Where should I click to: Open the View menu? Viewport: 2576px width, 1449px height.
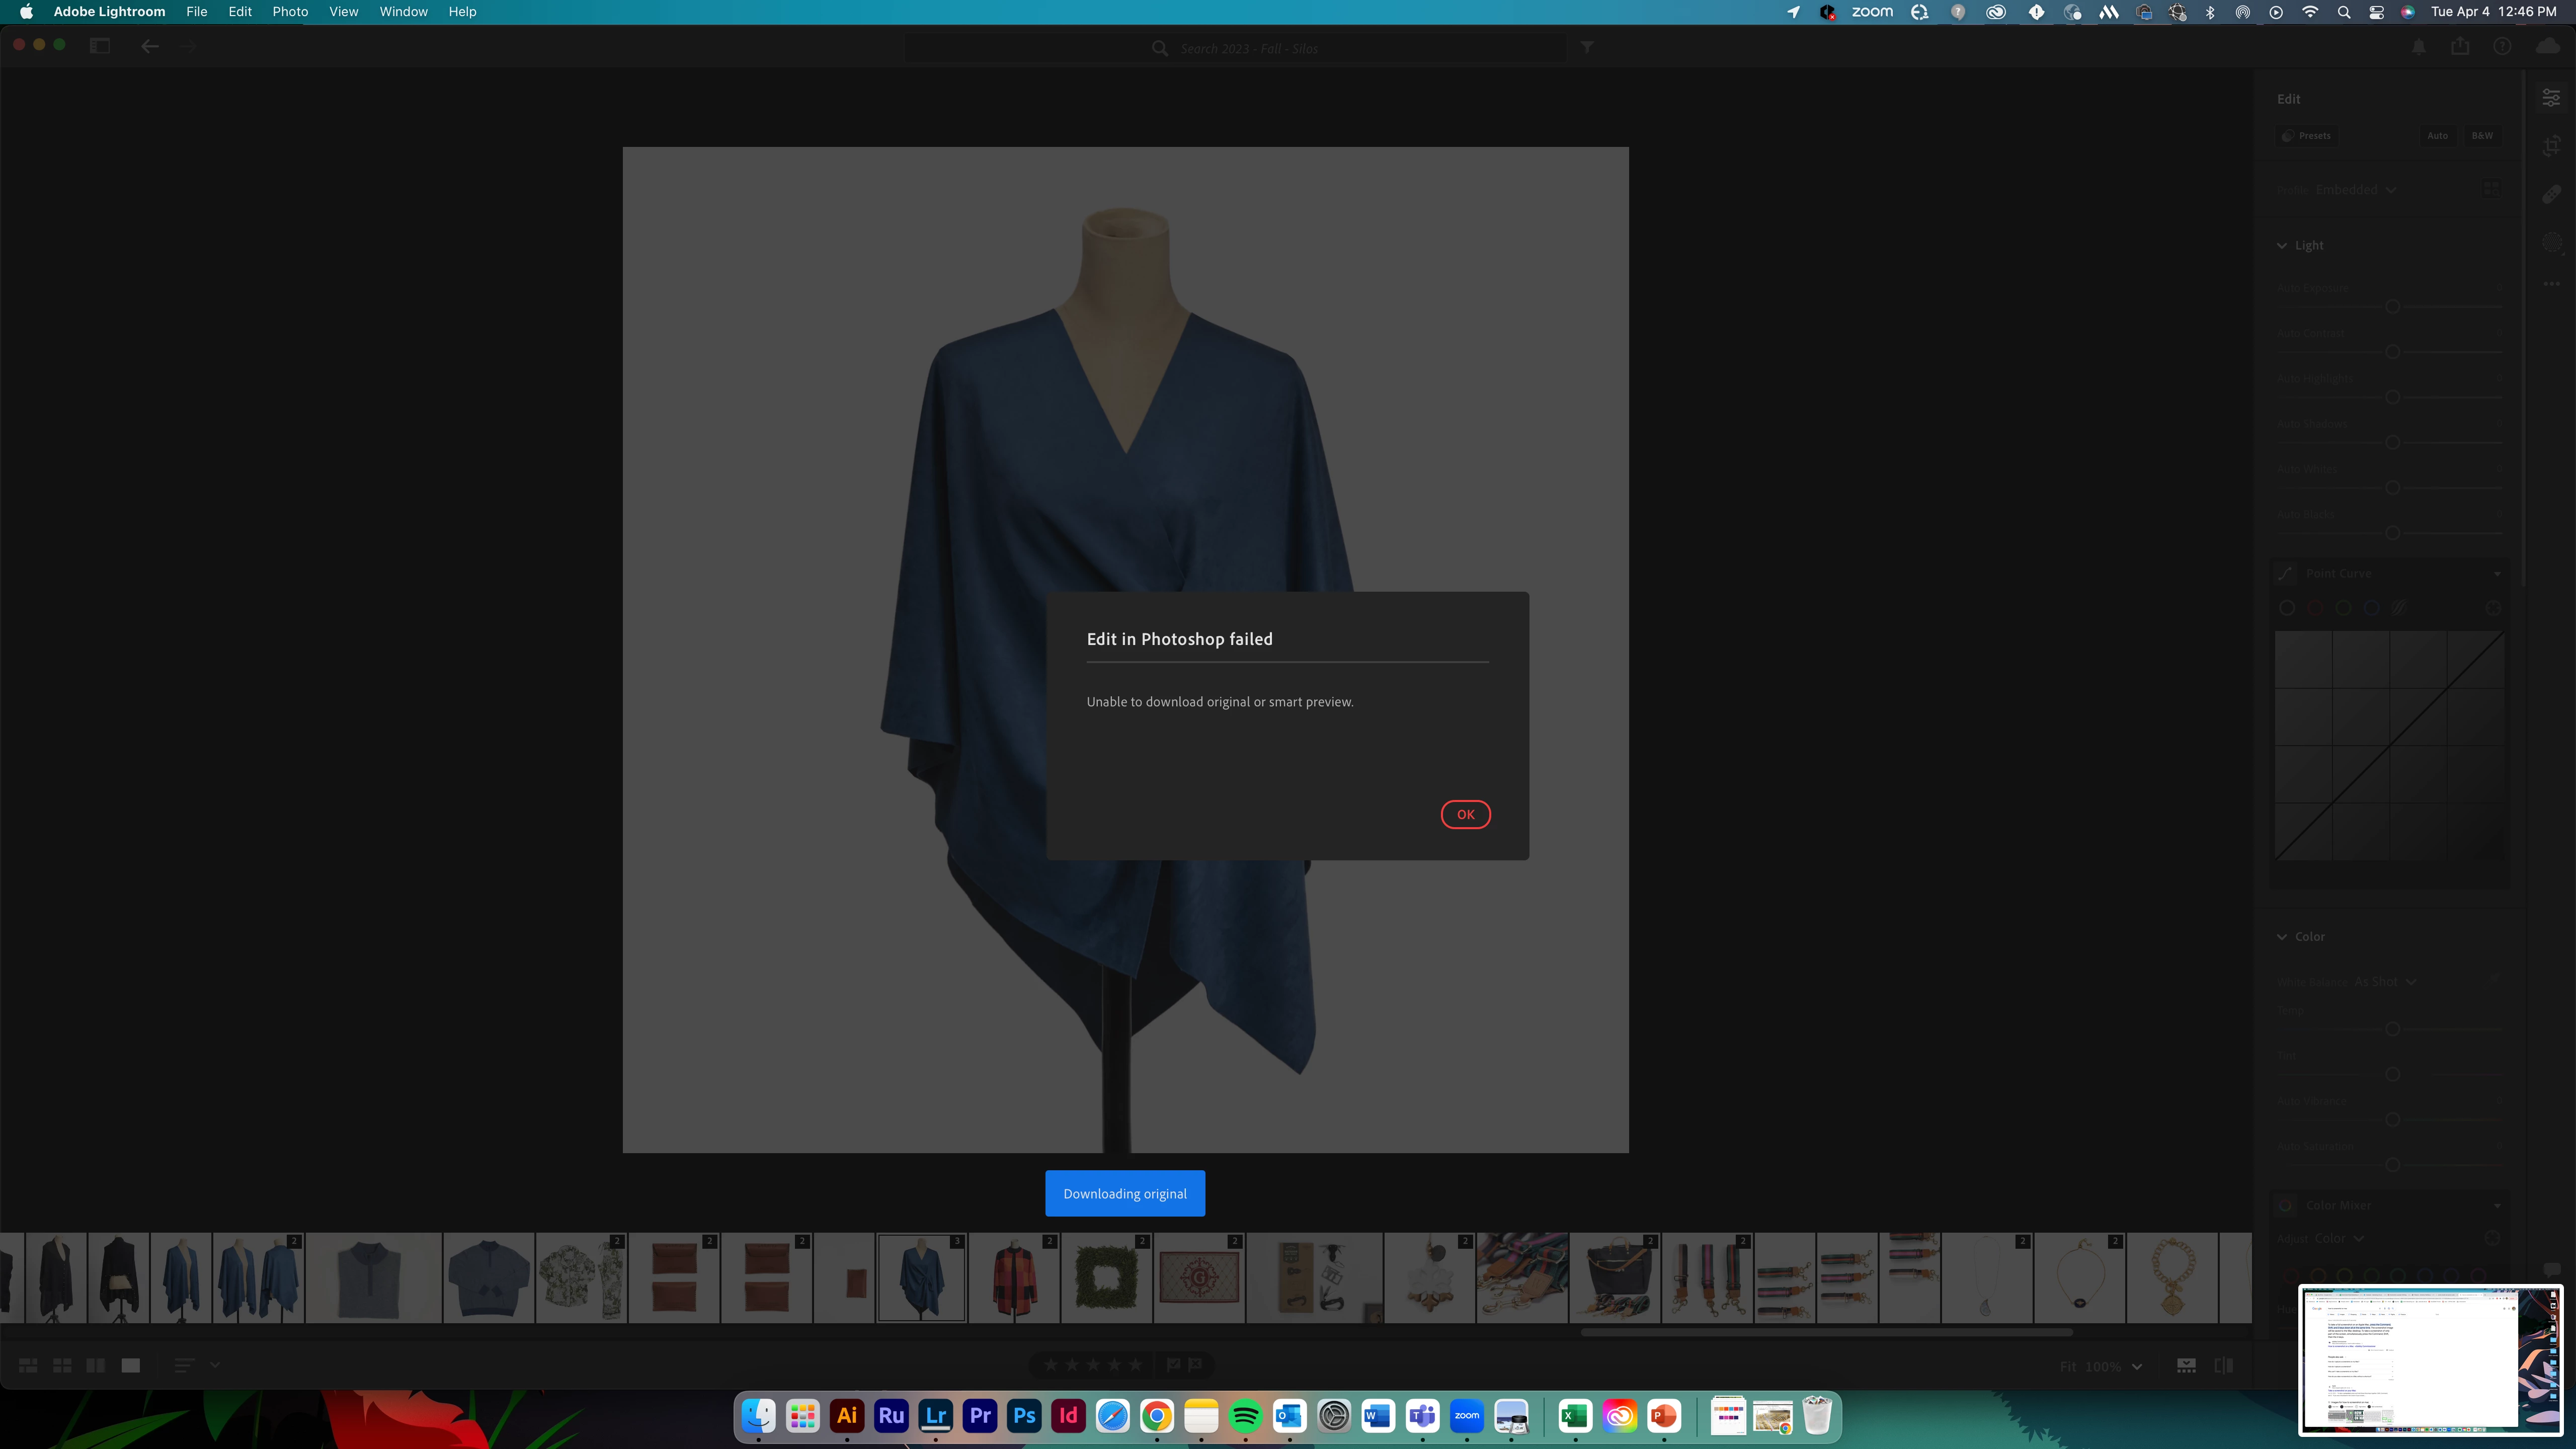click(343, 12)
